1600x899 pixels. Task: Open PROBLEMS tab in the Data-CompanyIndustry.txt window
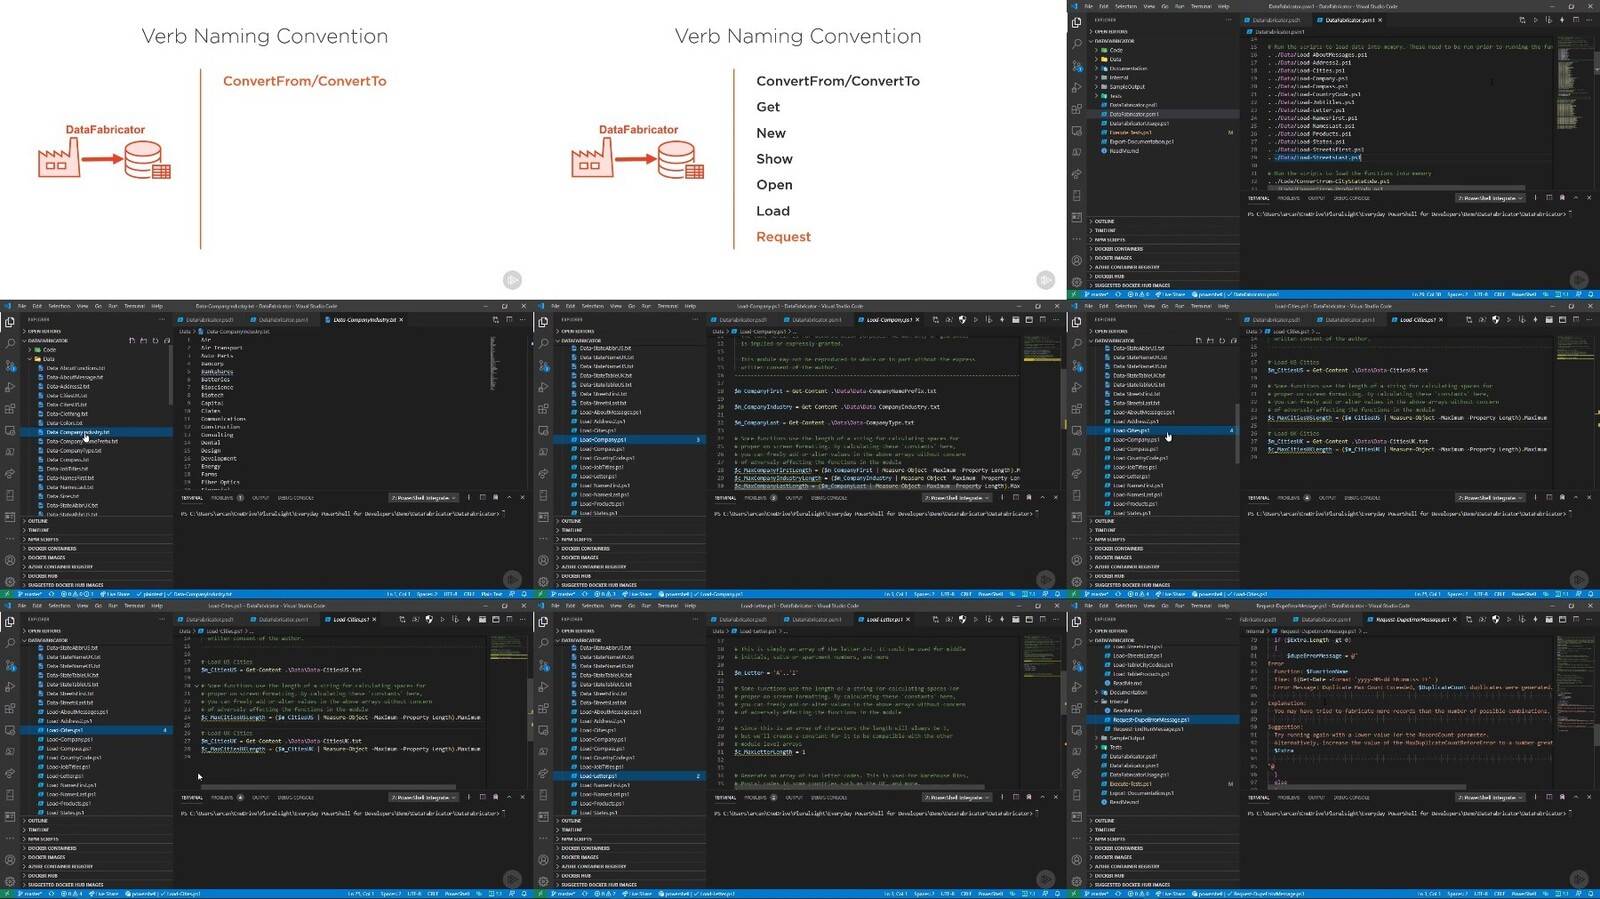point(222,498)
